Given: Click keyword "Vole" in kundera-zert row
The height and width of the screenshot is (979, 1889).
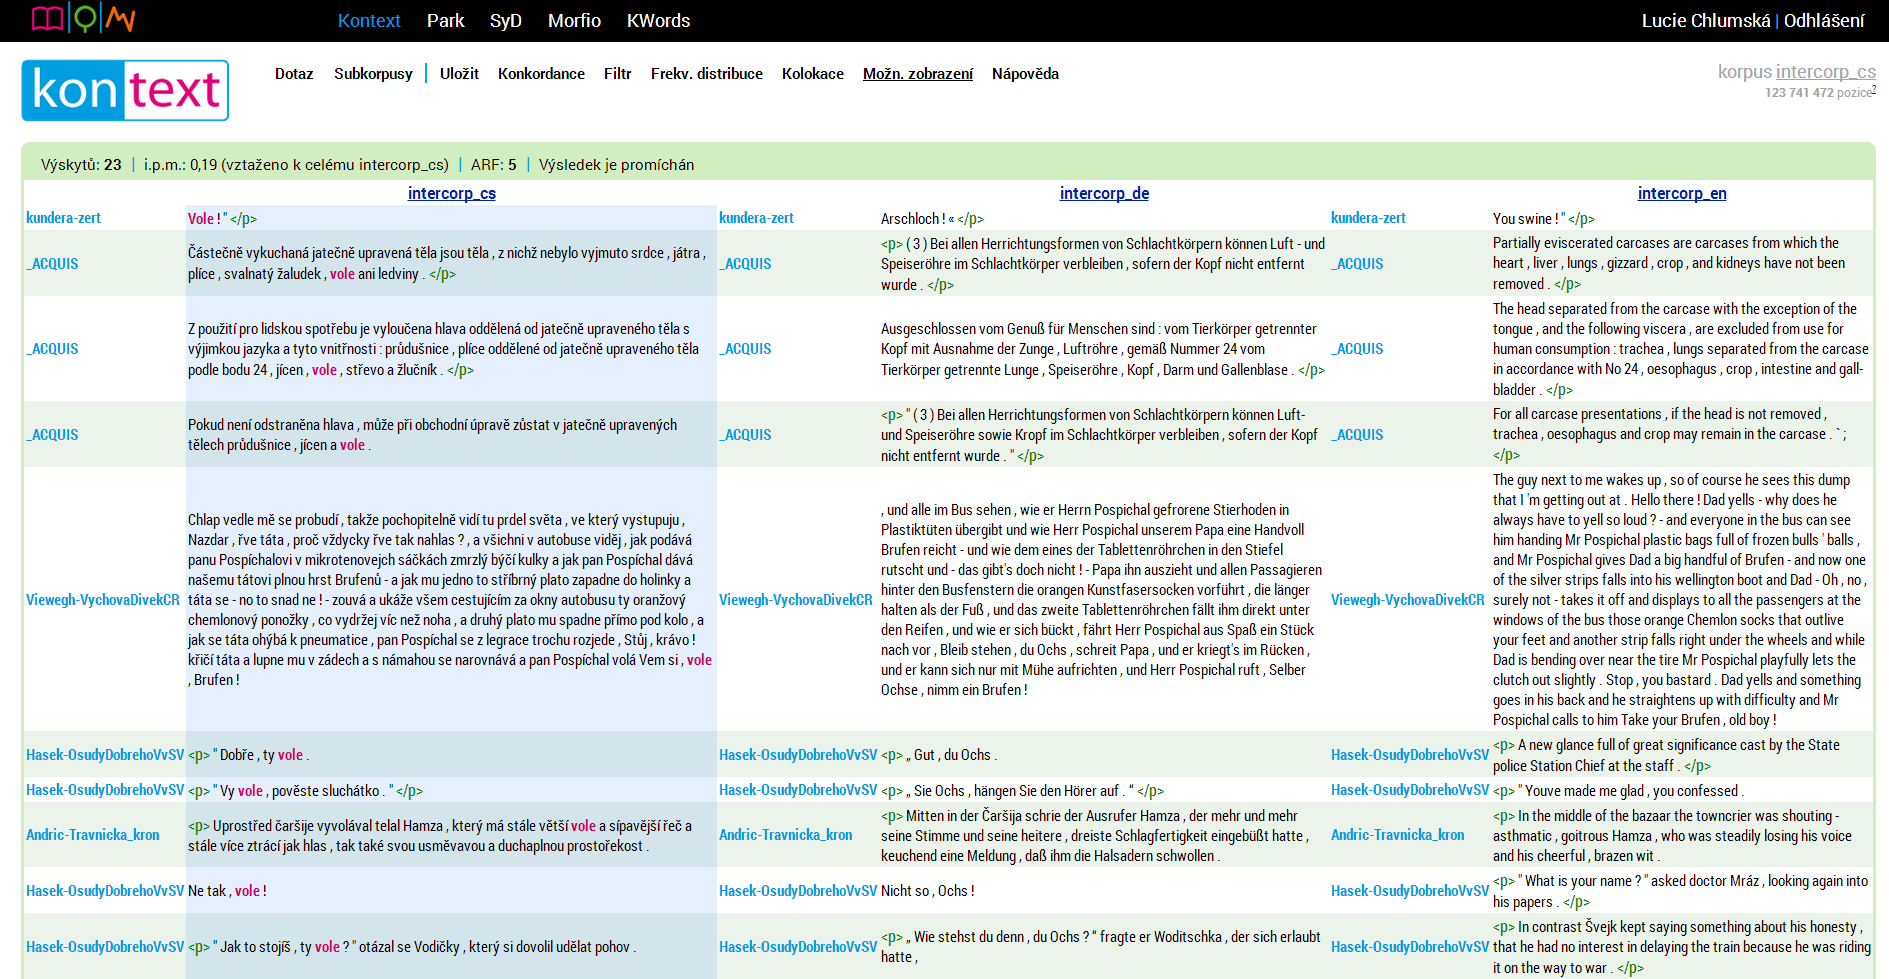Looking at the screenshot, I should 200,219.
